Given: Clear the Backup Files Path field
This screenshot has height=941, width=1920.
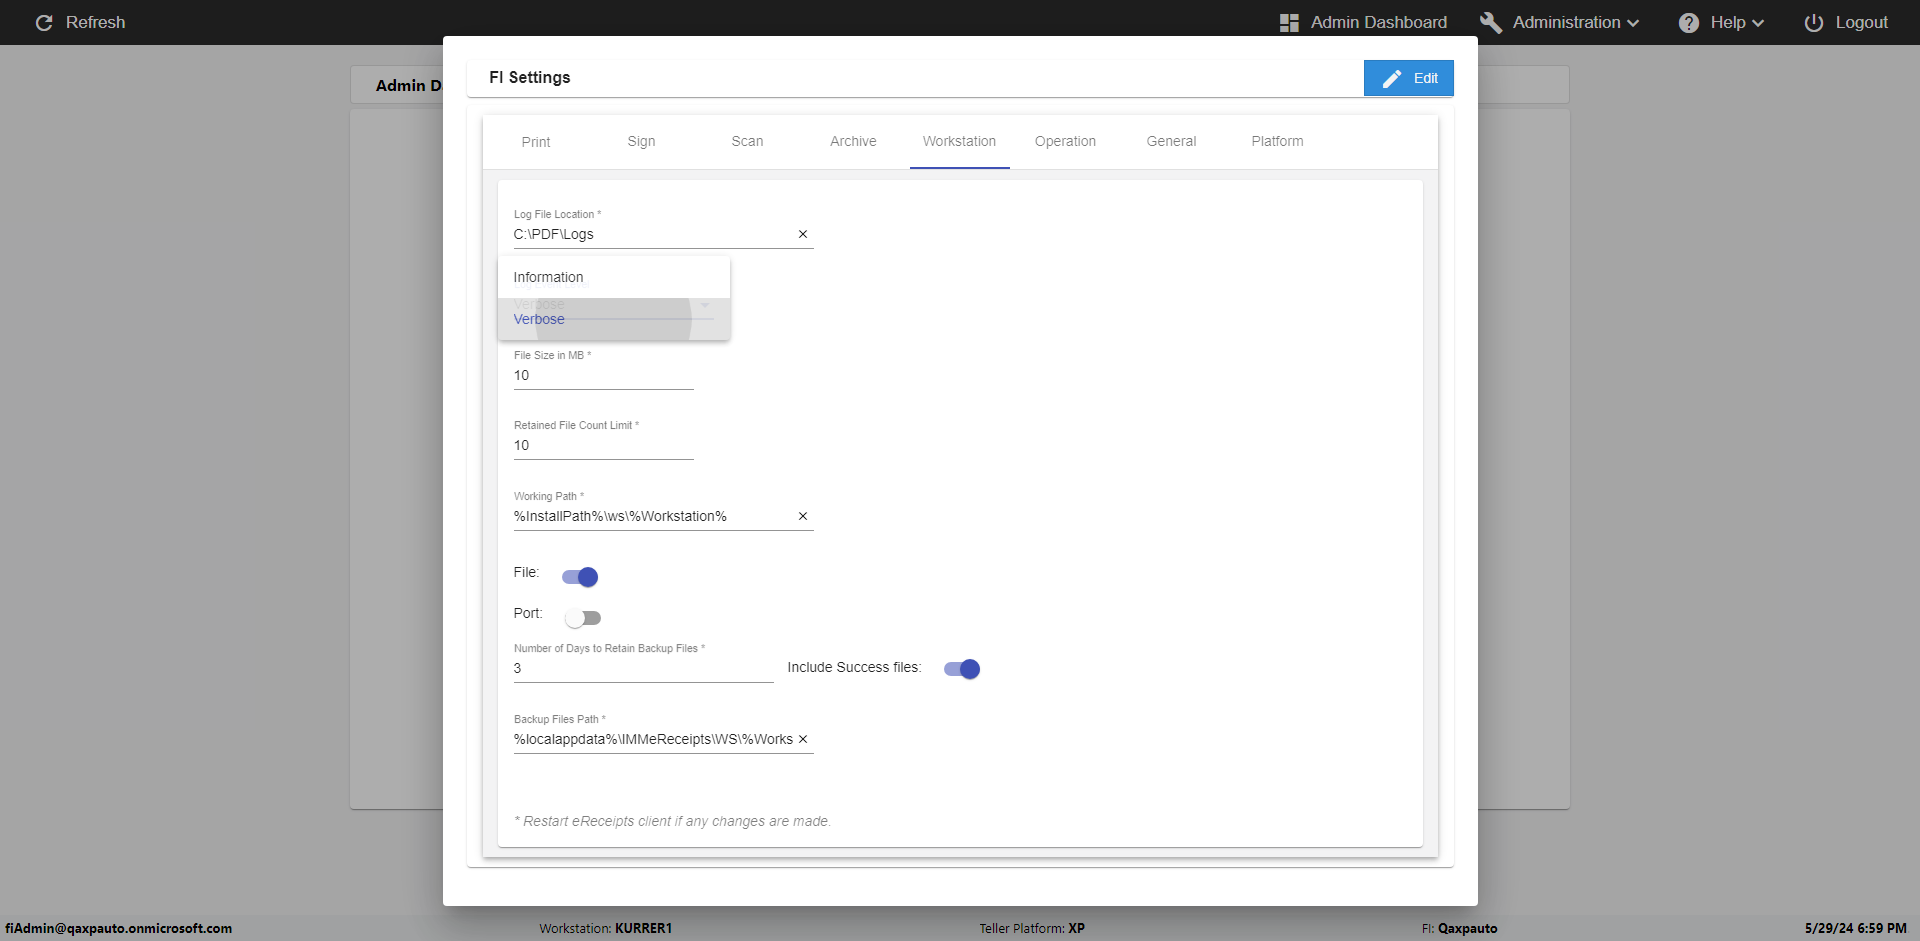Looking at the screenshot, I should 803,739.
